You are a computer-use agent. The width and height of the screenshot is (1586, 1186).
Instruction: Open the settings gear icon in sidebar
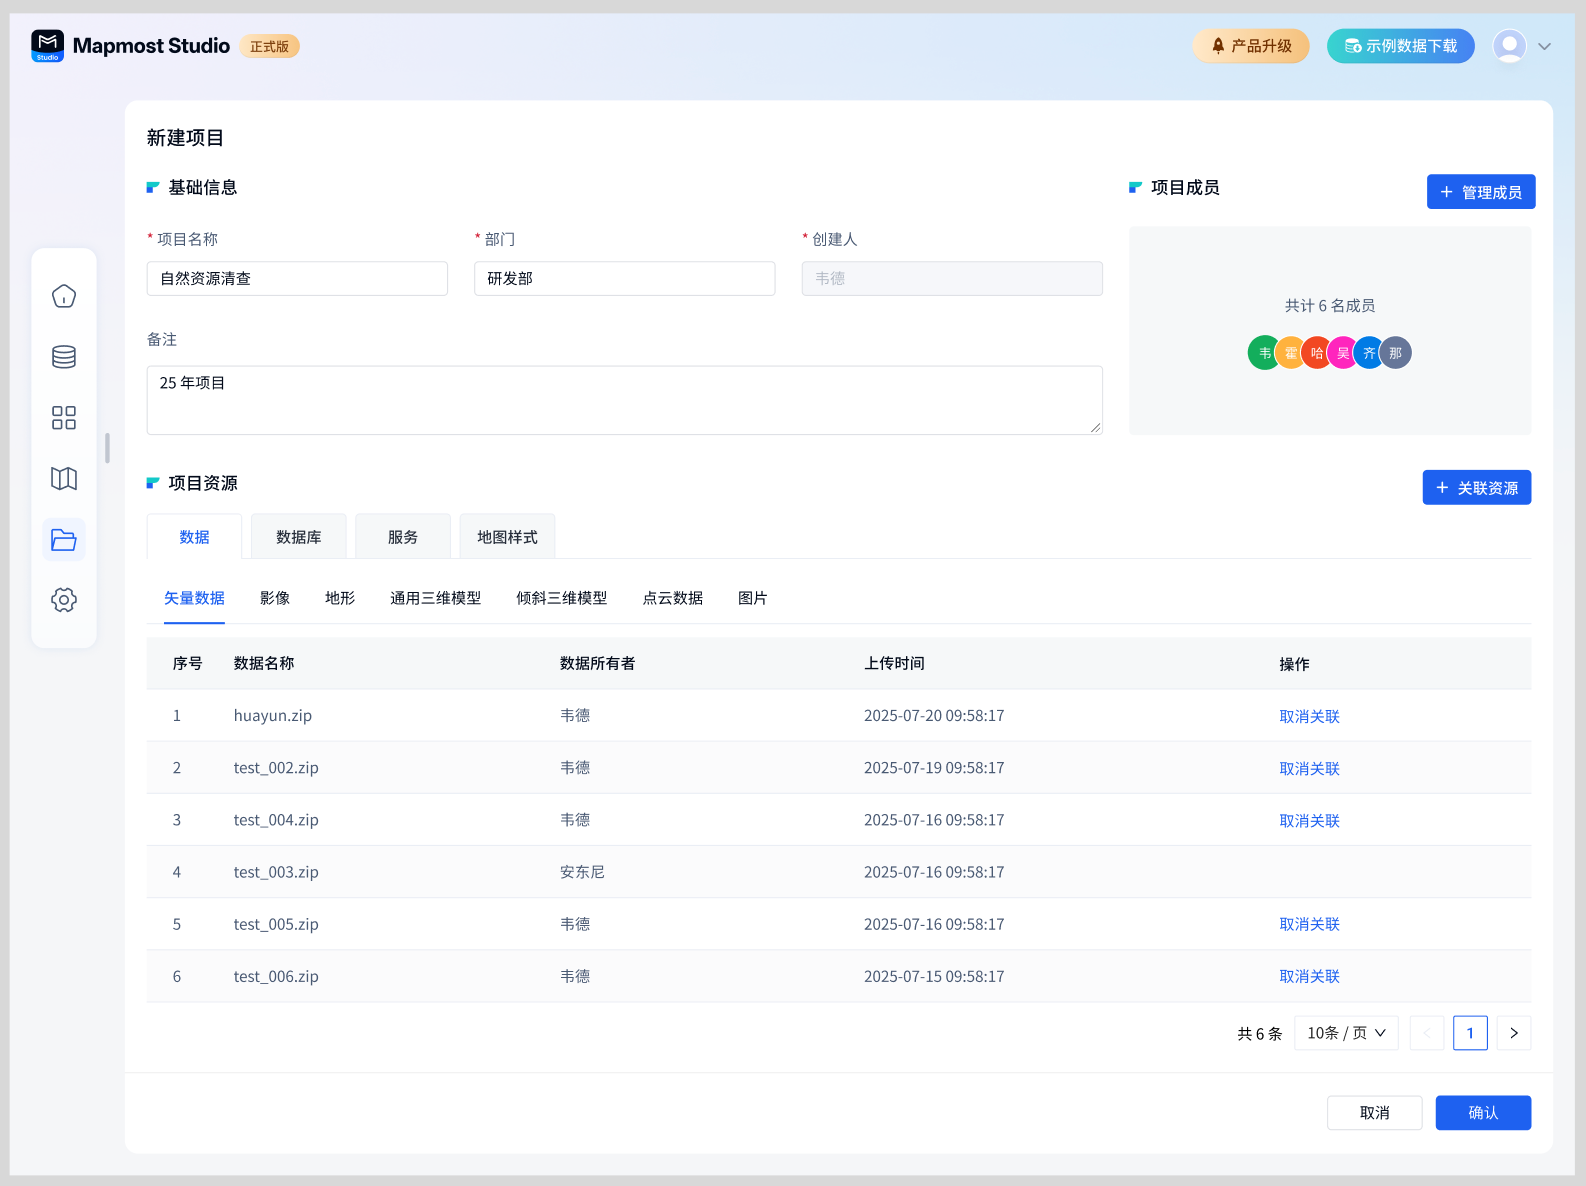coord(64,600)
